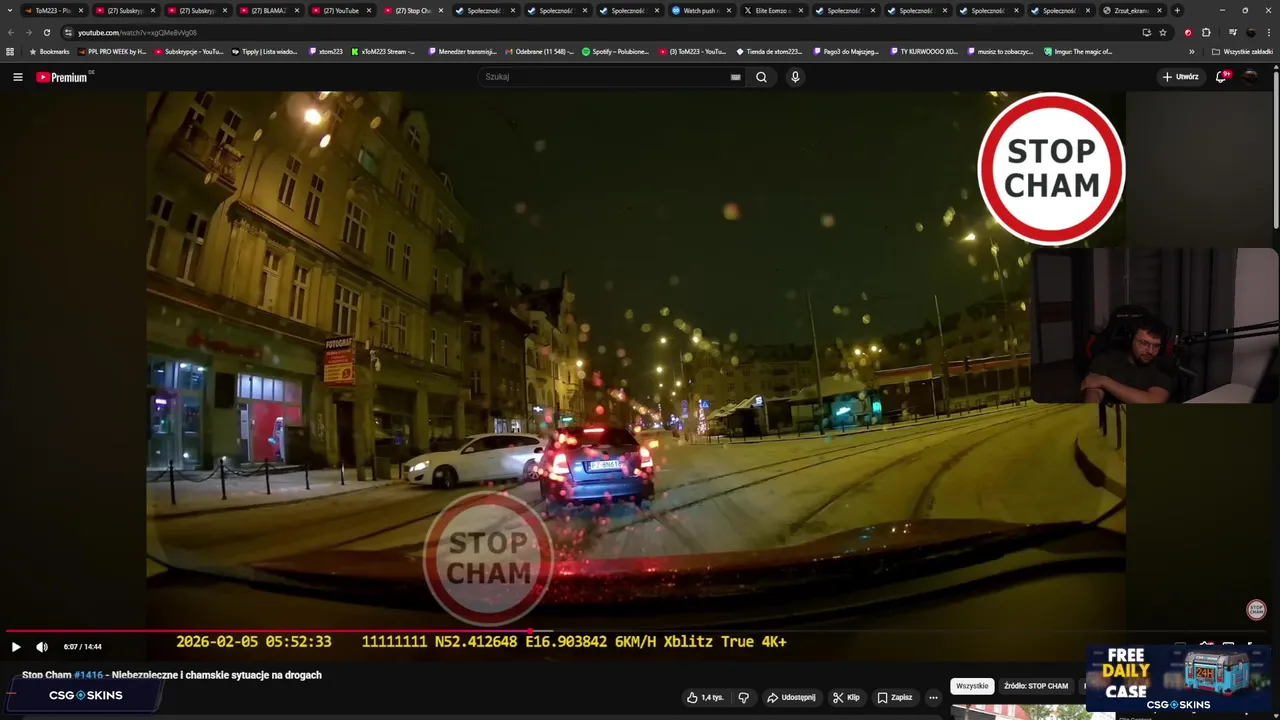Open more actions three-dot menu
The image size is (1280, 720).
933,697
